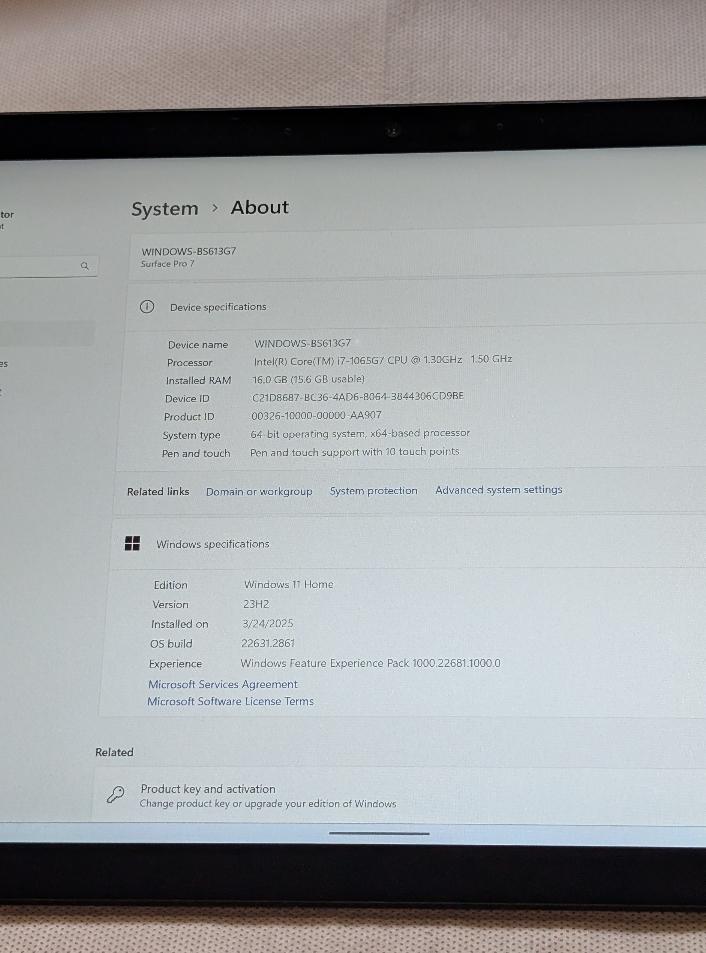Click the Windows logo beside Windows specifications
Image resolution: width=706 pixels, height=953 pixels.
point(132,543)
